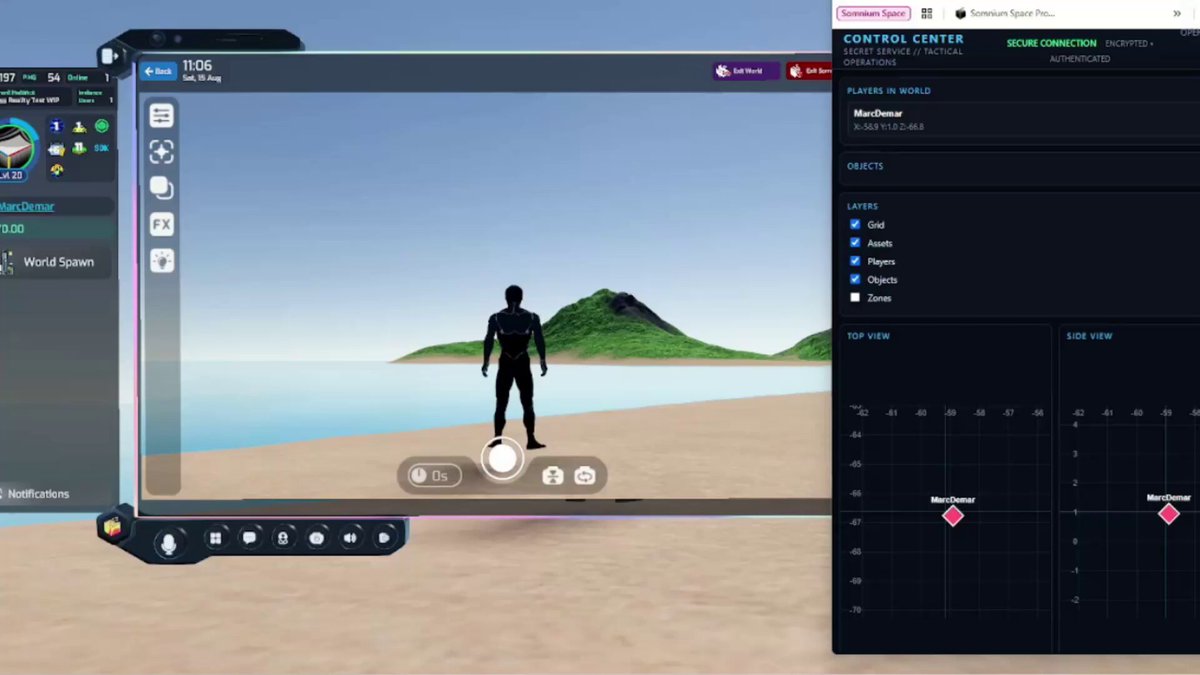This screenshot has height=675, width=1200.
Task: Open the avatar icon in bottom bar
Action: click(283, 538)
